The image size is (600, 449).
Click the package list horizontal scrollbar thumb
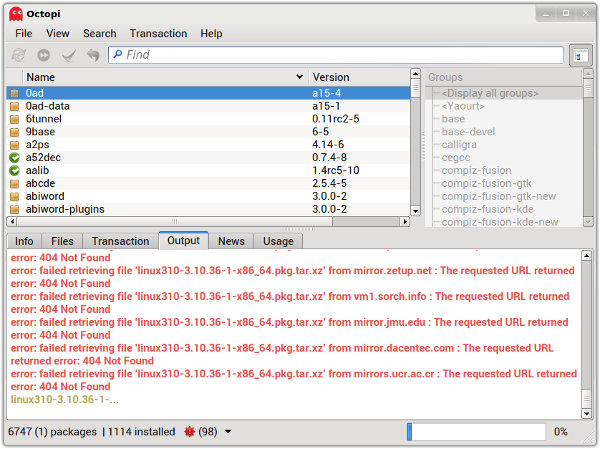[x=174, y=222]
